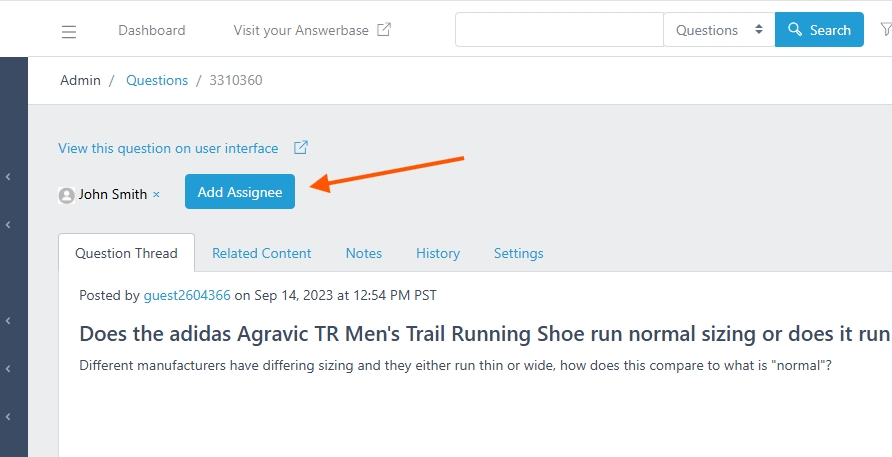
Task: Click external link icon beside Visit your Answerbase
Action: coord(384,30)
